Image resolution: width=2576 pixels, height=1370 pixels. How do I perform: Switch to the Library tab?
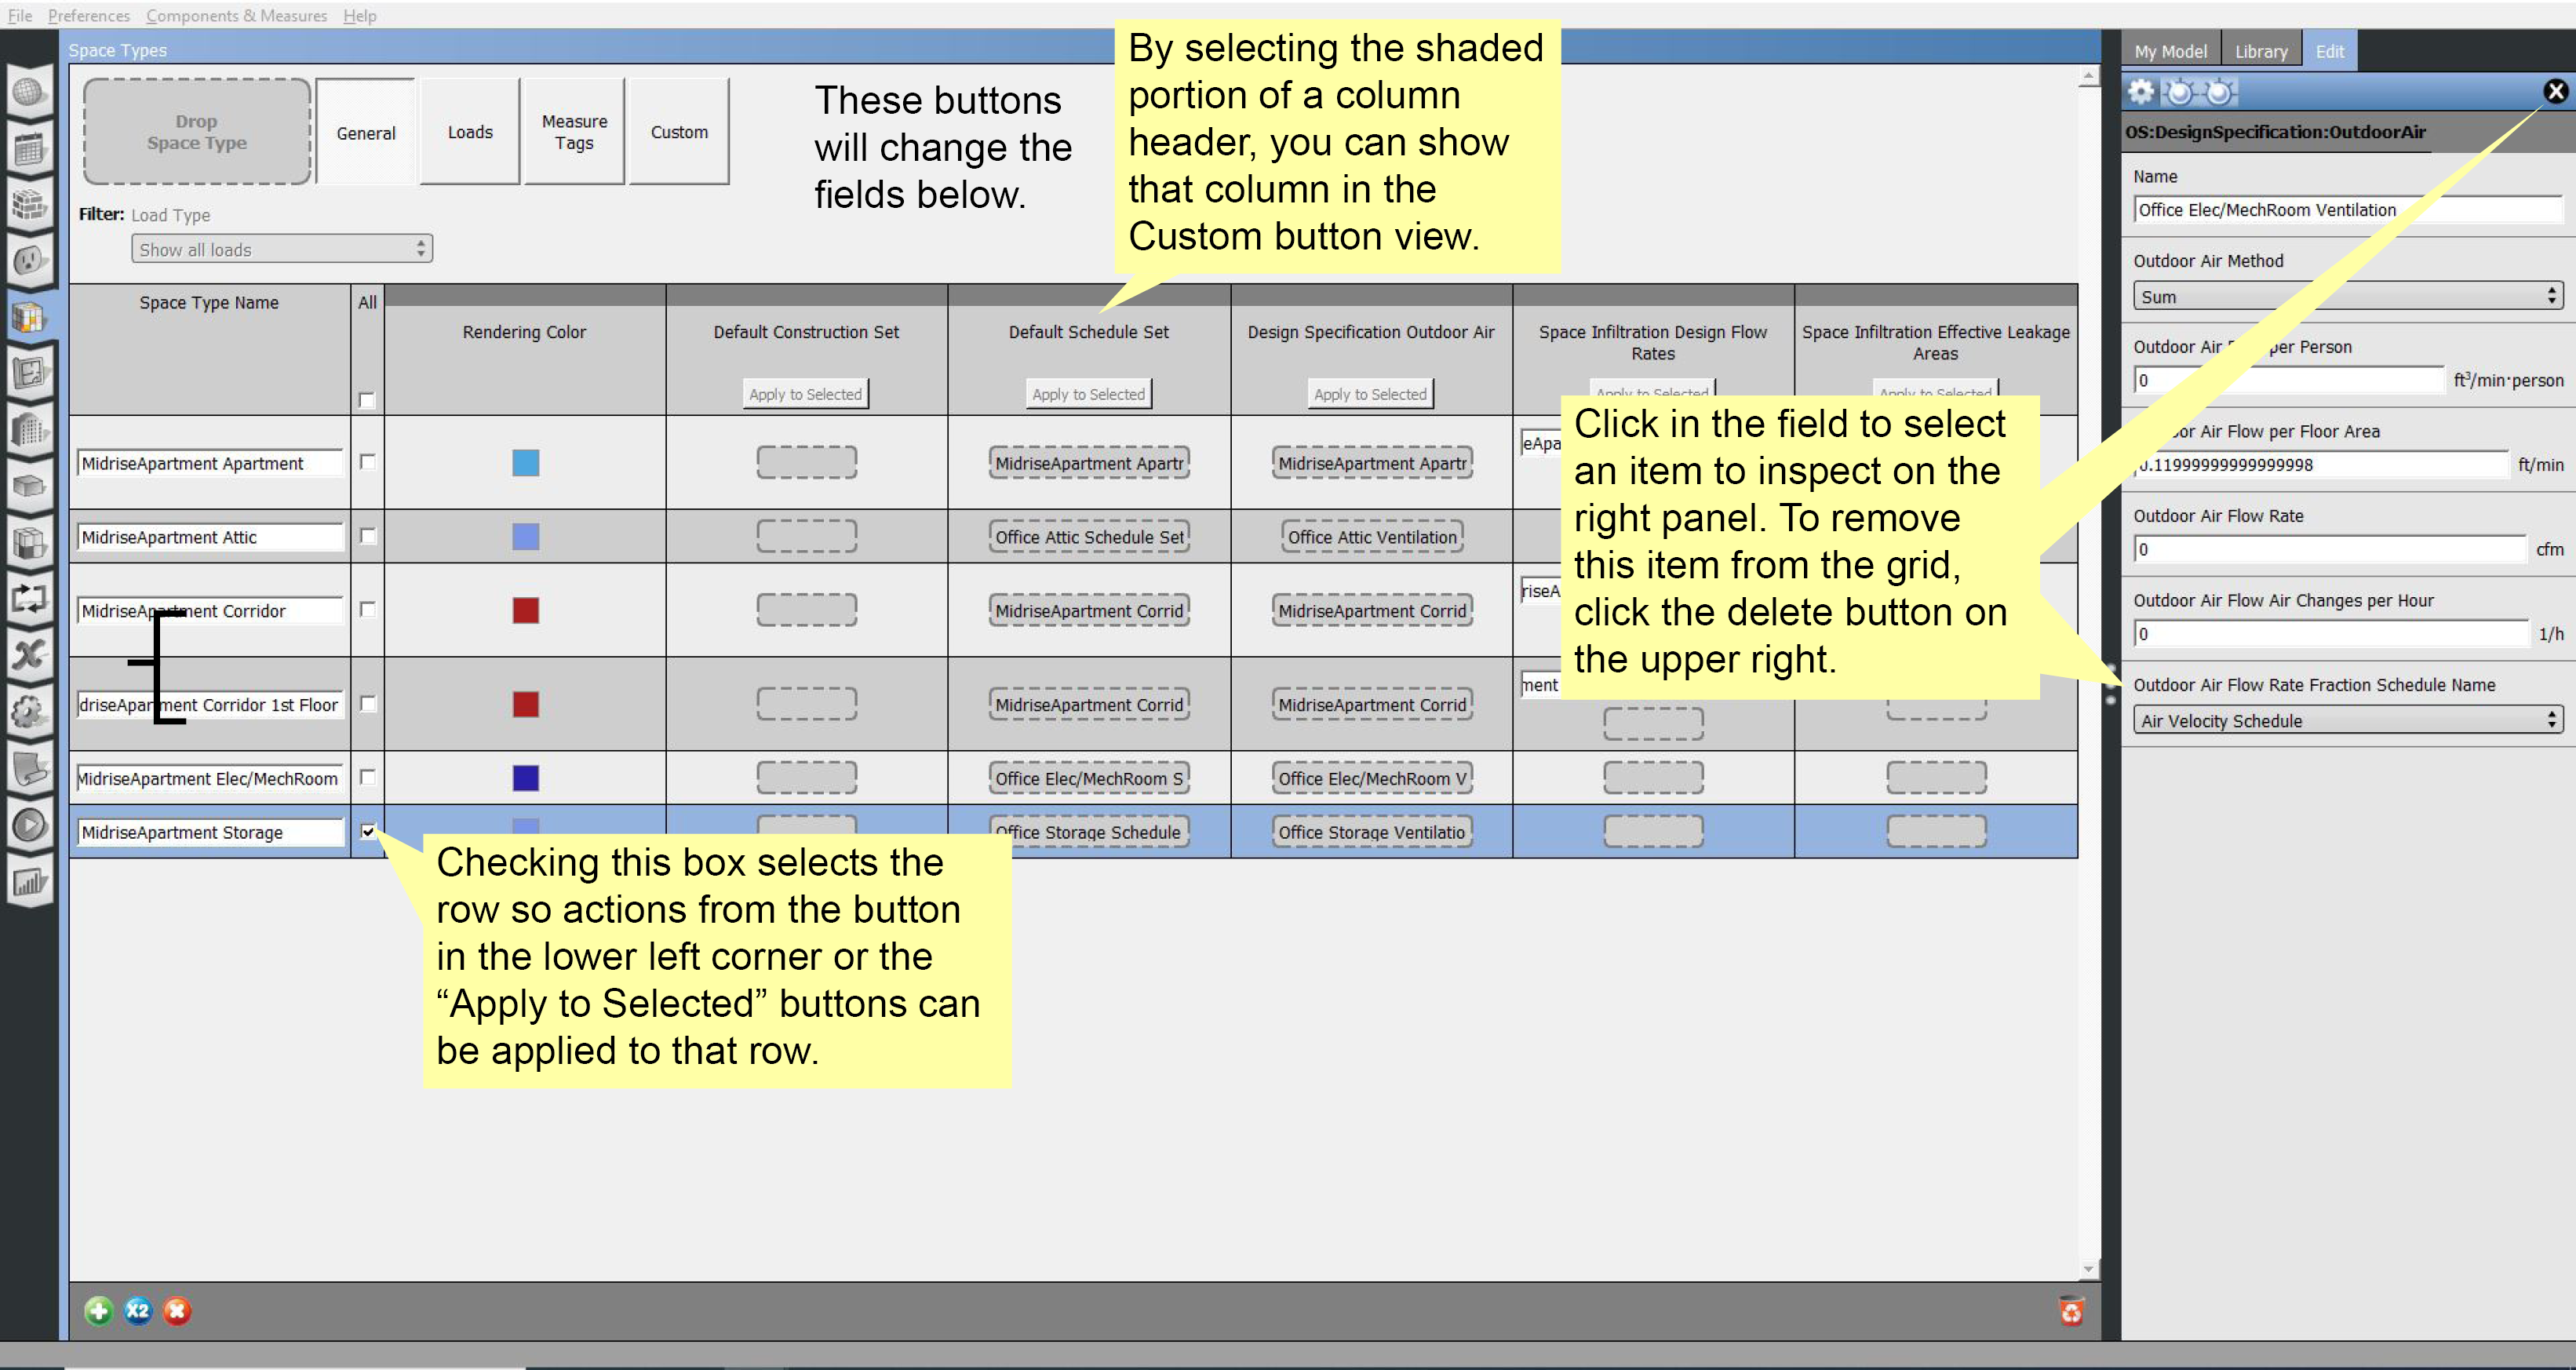point(2260,51)
